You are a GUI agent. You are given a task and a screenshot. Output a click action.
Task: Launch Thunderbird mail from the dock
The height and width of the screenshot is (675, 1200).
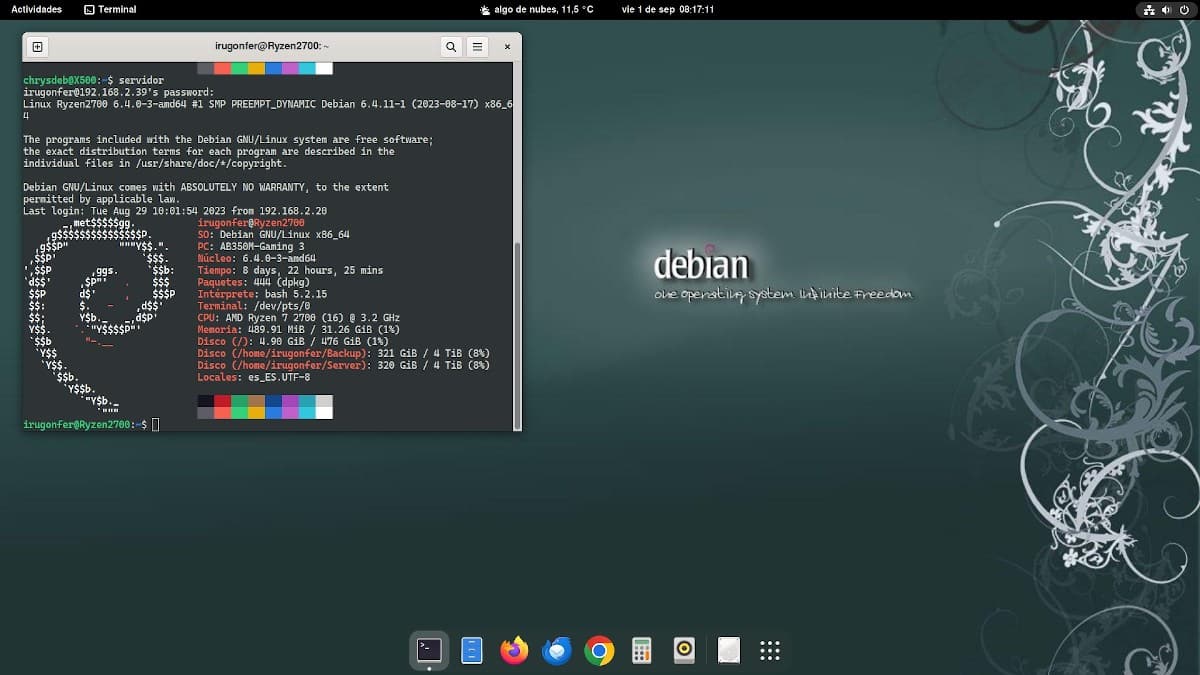tap(557, 651)
